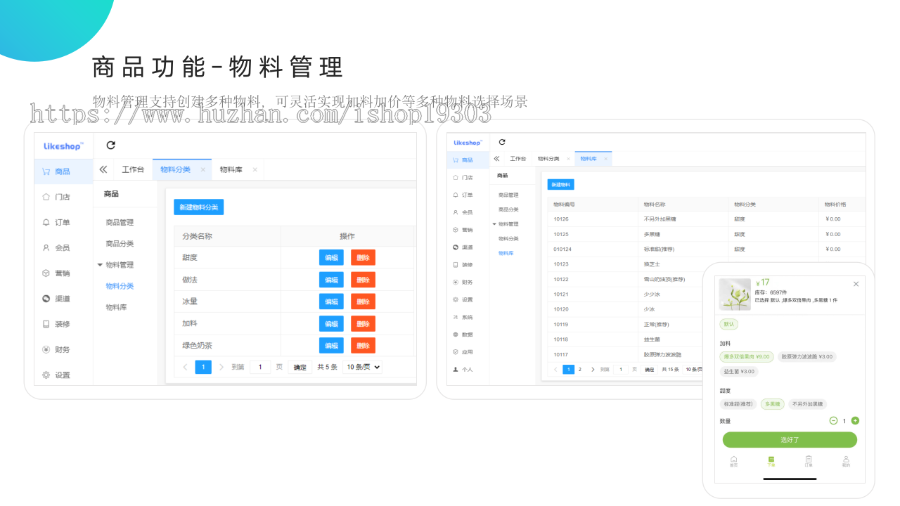
Task: Collapse sidebar with double-chevron in right panel
Action: click(x=496, y=158)
